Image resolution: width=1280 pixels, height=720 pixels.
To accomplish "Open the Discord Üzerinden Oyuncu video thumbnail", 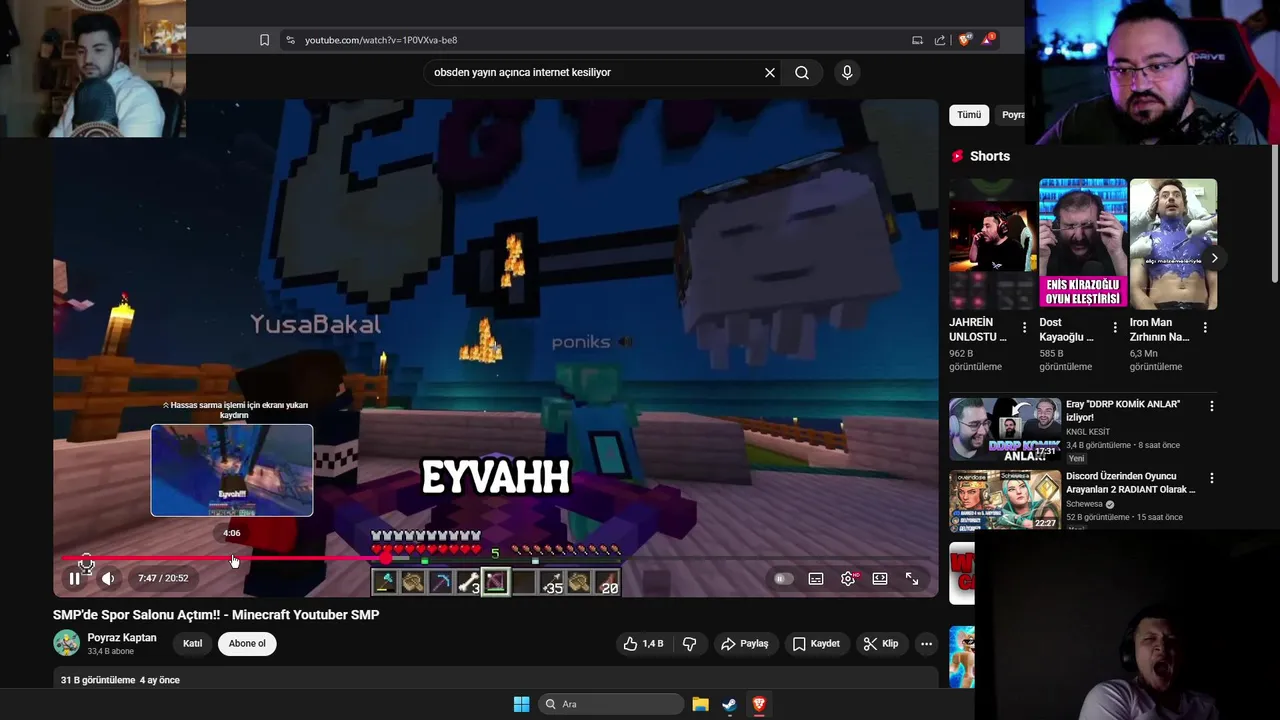I will point(1005,500).
